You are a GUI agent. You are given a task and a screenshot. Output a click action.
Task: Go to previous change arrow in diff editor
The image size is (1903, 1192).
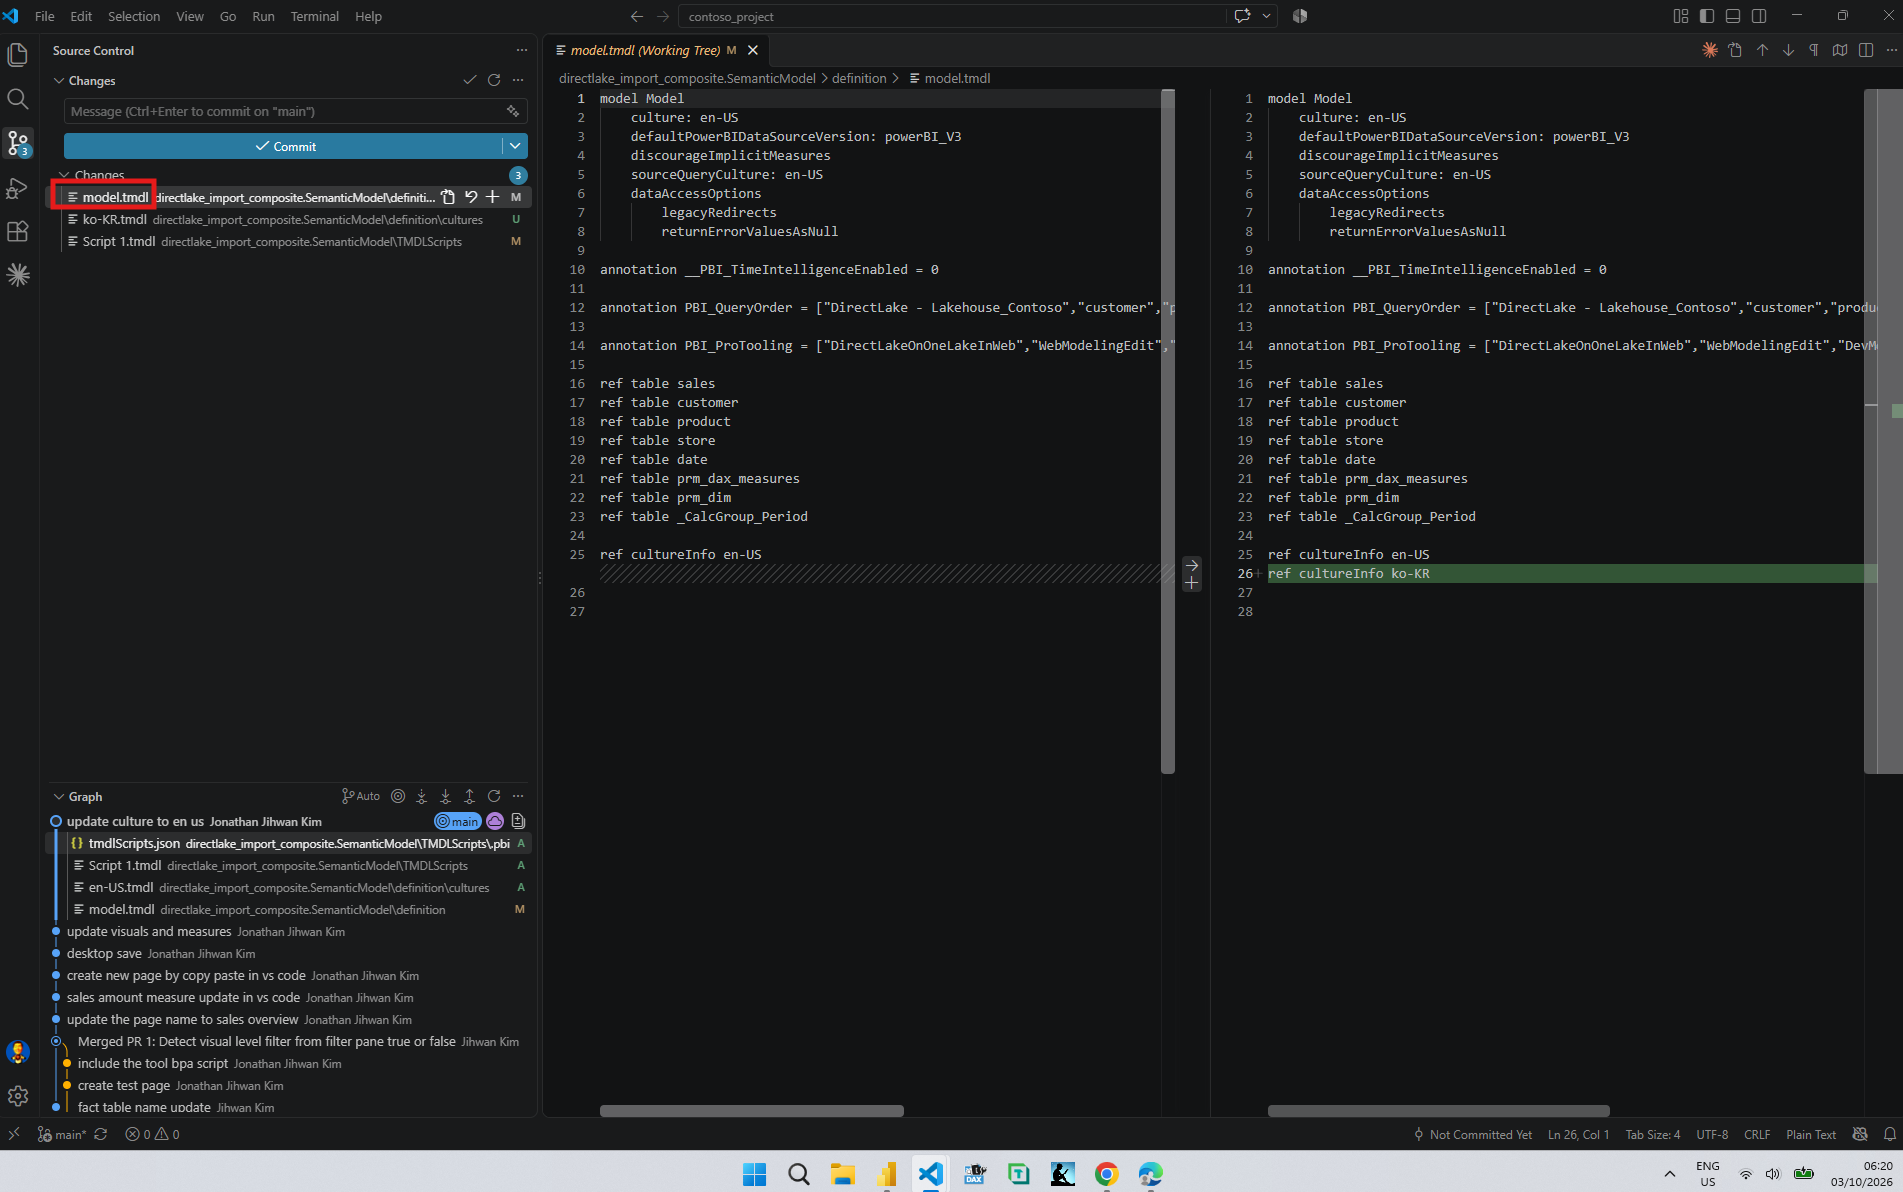[1762, 50]
